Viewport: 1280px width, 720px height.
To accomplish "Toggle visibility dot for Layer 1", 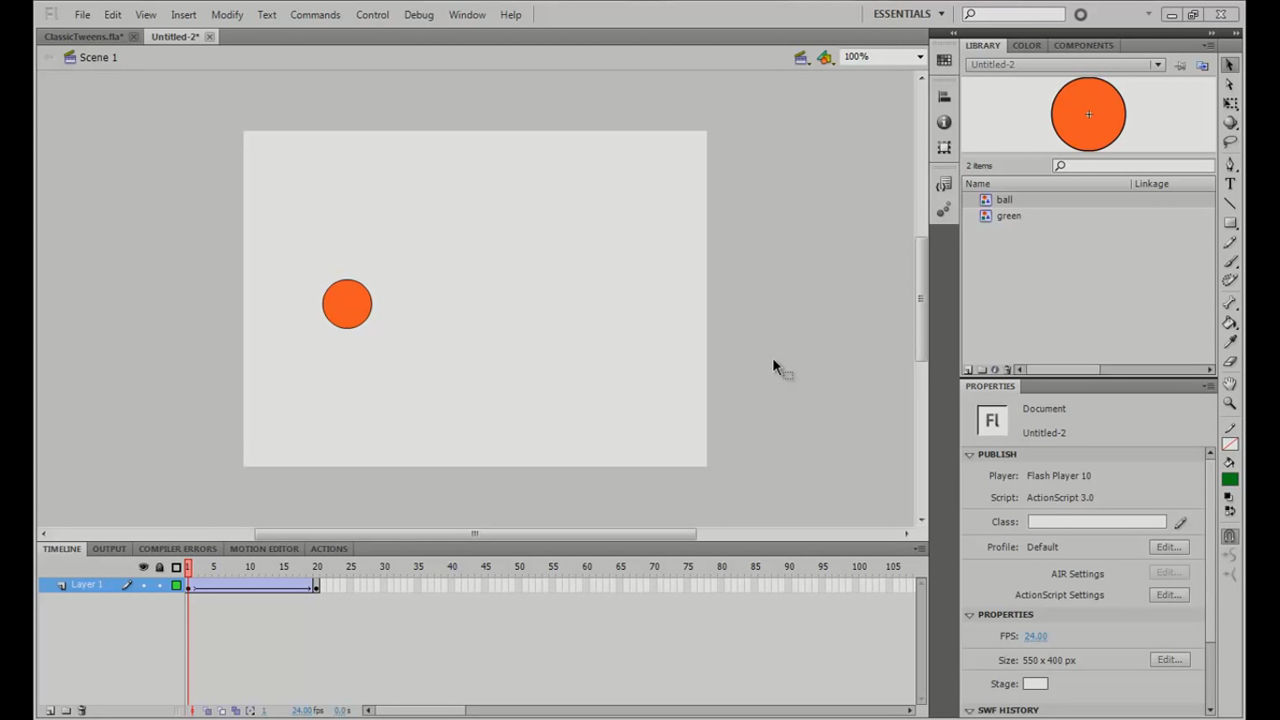I will pos(143,585).
